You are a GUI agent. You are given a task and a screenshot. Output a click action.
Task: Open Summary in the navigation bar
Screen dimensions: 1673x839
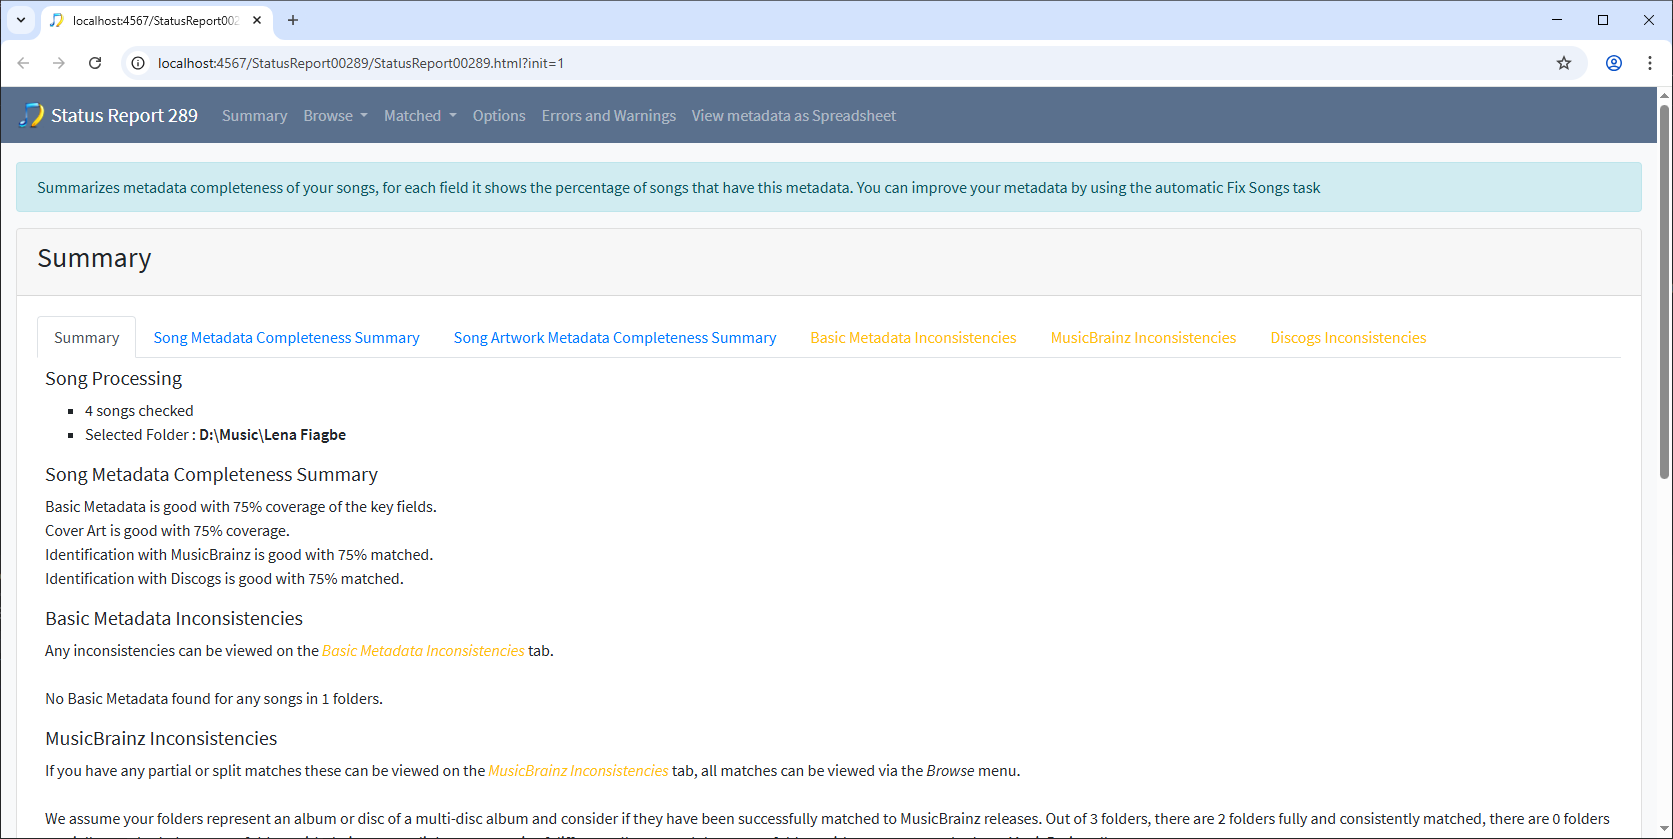(254, 116)
